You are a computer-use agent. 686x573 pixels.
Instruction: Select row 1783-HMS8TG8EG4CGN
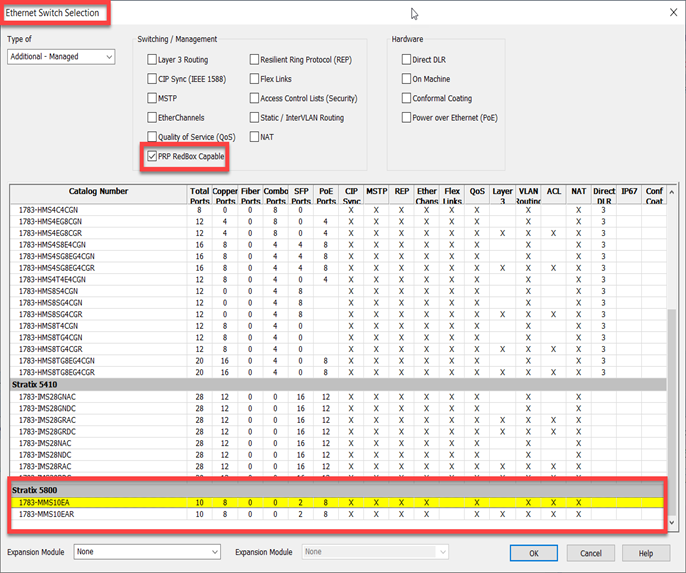point(337,360)
